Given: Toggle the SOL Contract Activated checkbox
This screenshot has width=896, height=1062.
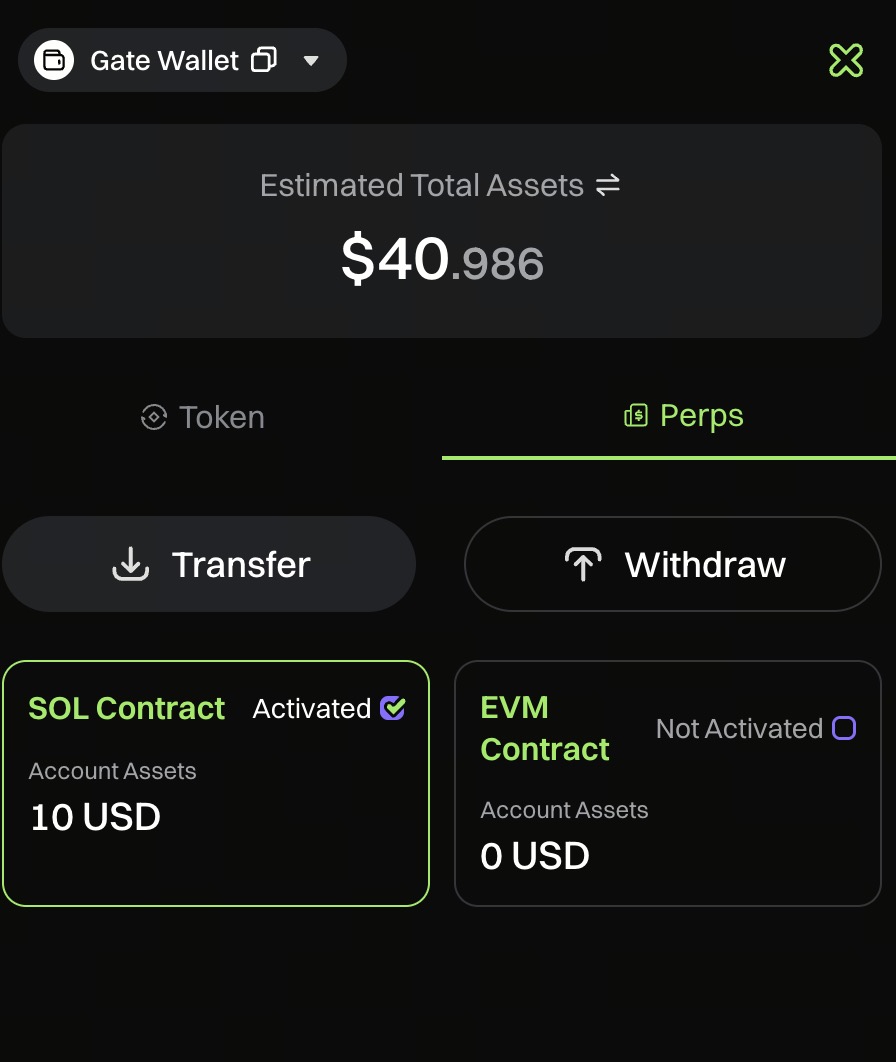Looking at the screenshot, I should pyautogui.click(x=393, y=708).
